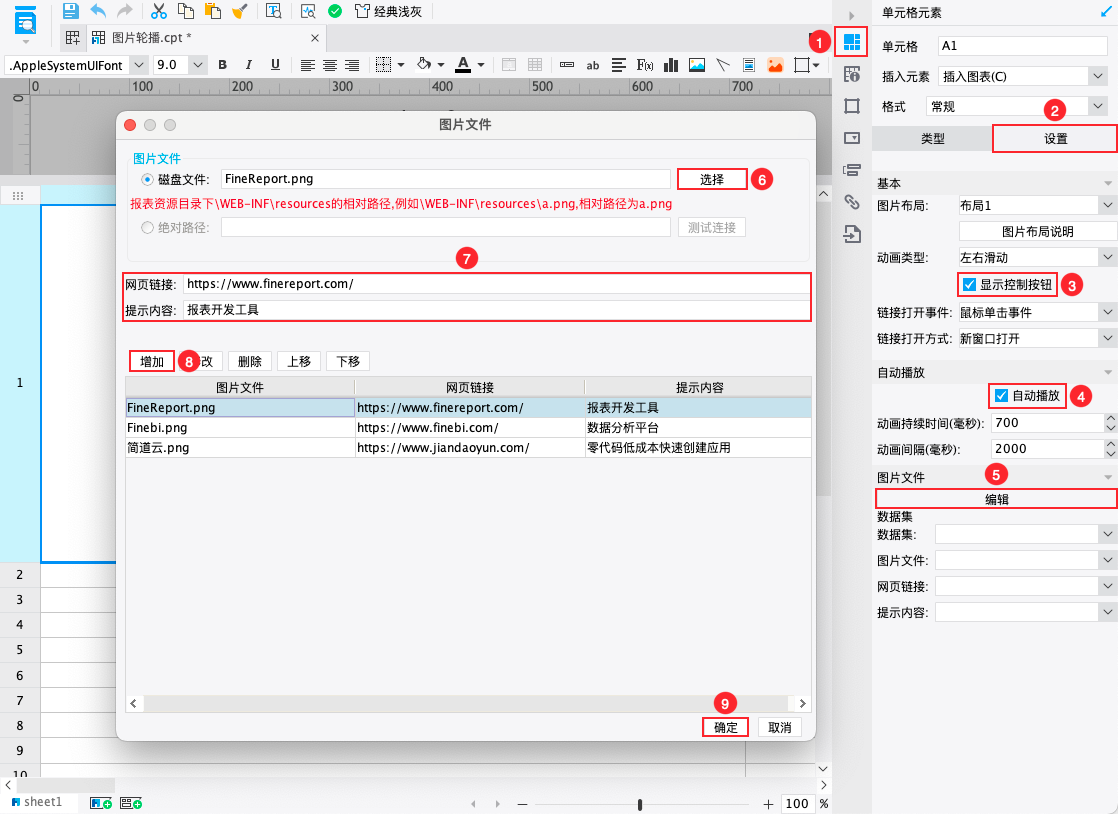Open the 链接打开事件 dropdown
Viewport: 1118px width, 814px height.
[x=1107, y=312]
